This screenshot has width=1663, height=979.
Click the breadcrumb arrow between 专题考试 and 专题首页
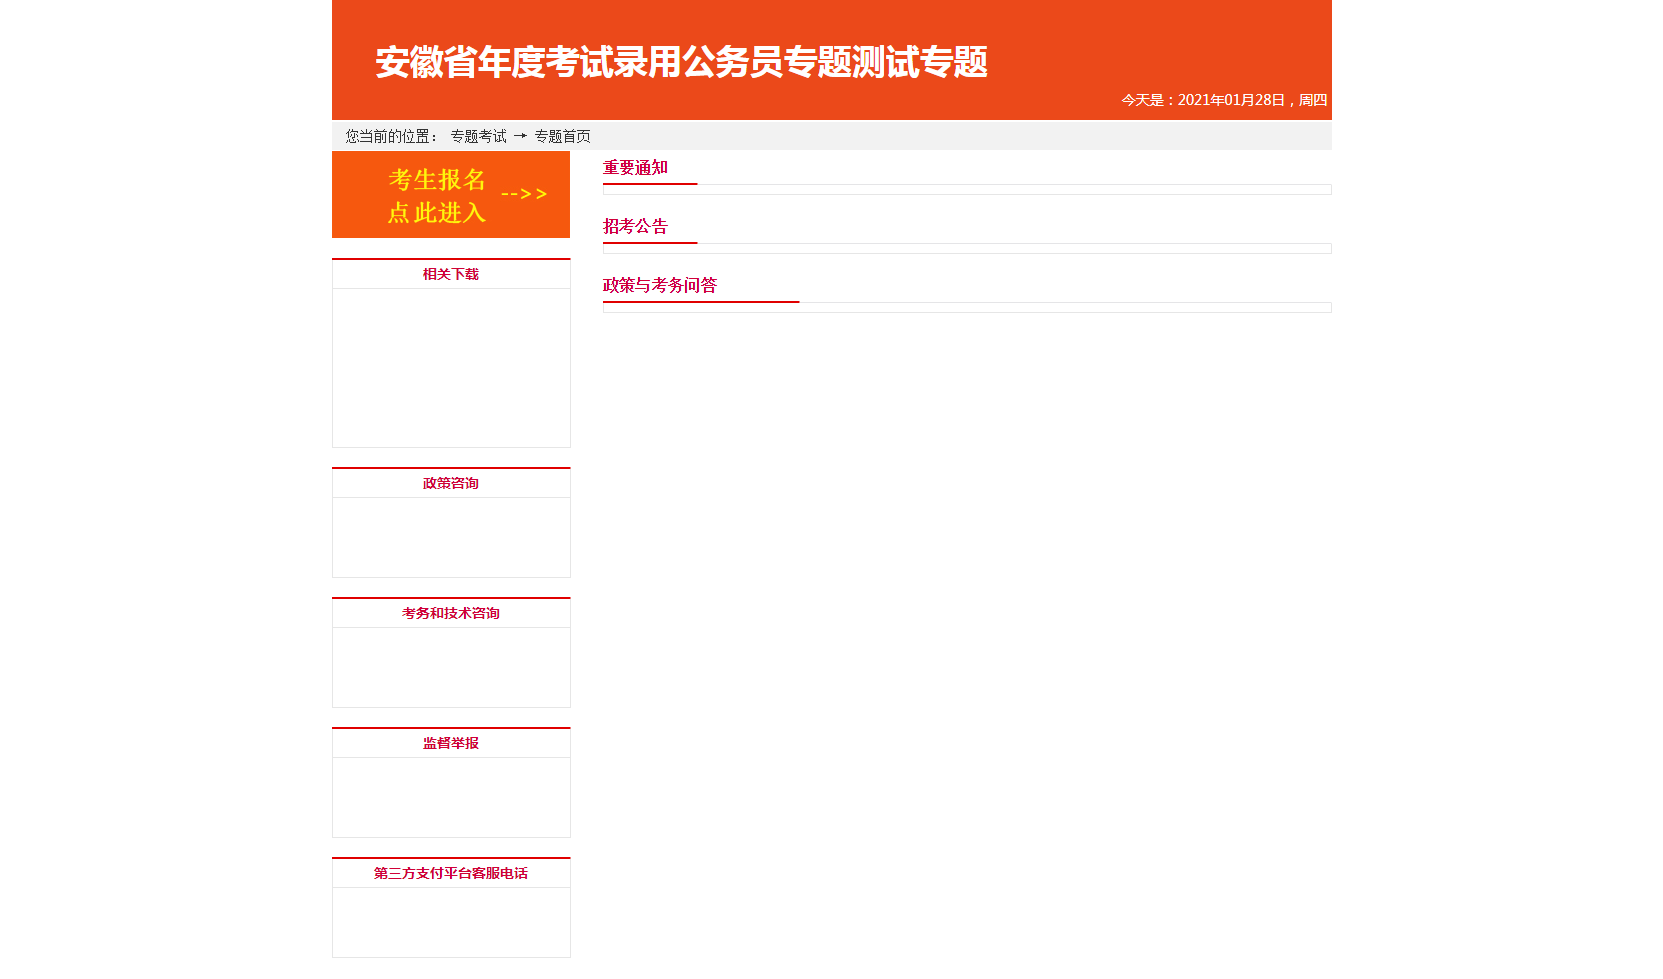[x=520, y=136]
